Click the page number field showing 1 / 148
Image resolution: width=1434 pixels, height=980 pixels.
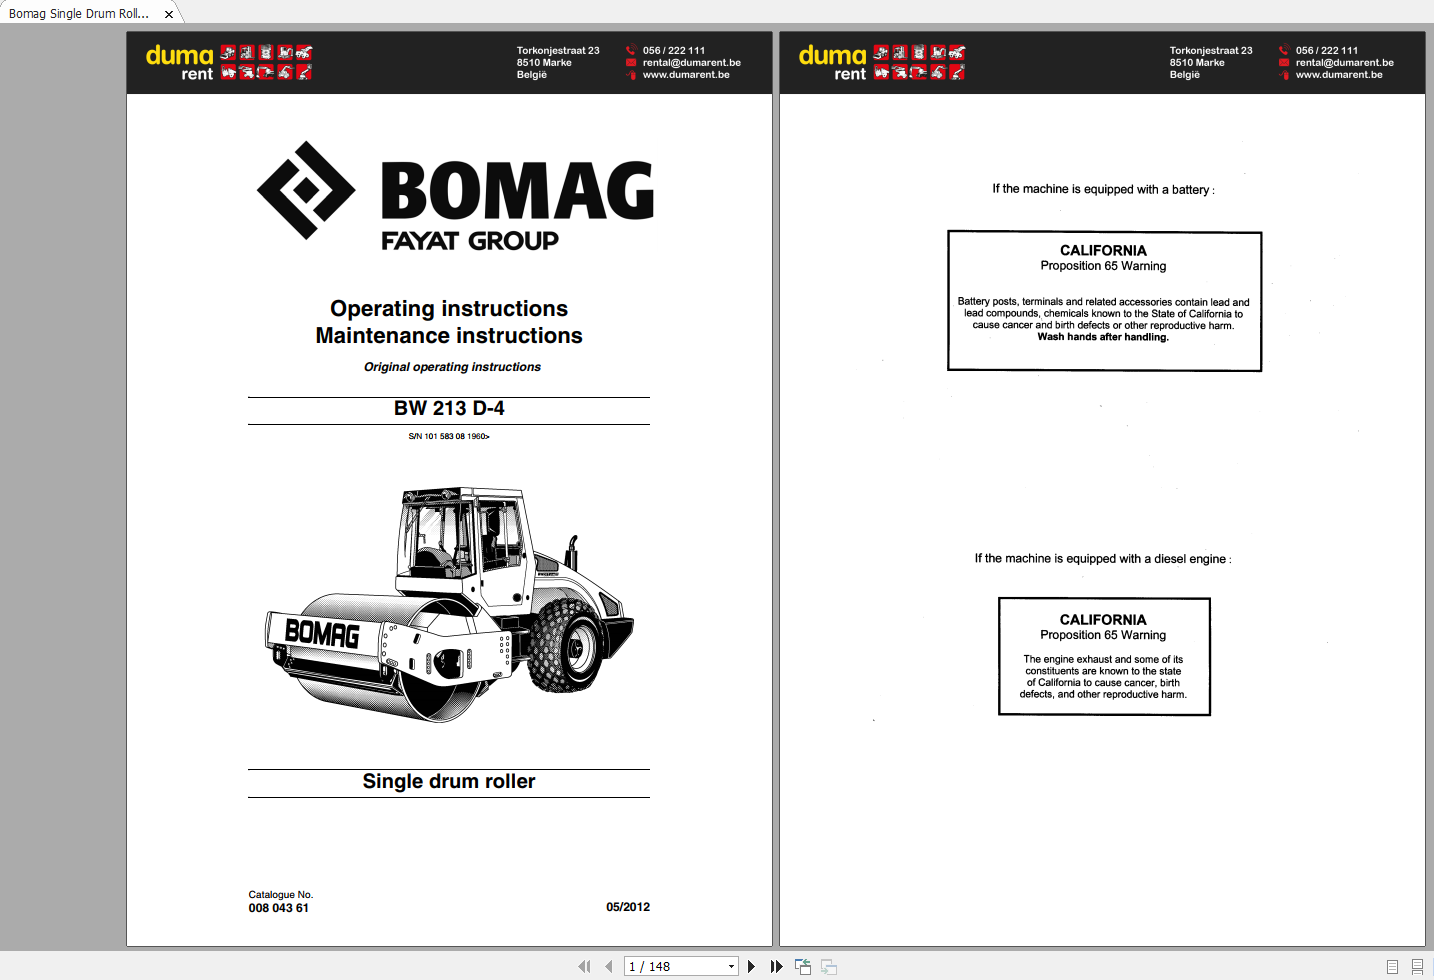pyautogui.click(x=675, y=966)
